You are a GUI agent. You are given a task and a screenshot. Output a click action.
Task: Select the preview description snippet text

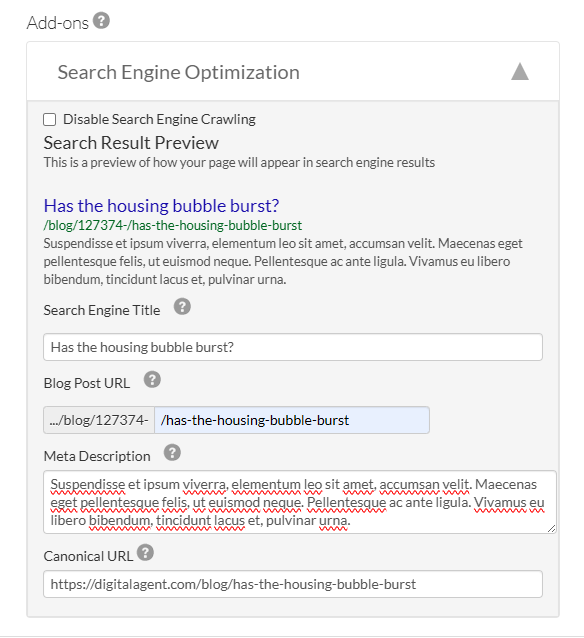283,261
